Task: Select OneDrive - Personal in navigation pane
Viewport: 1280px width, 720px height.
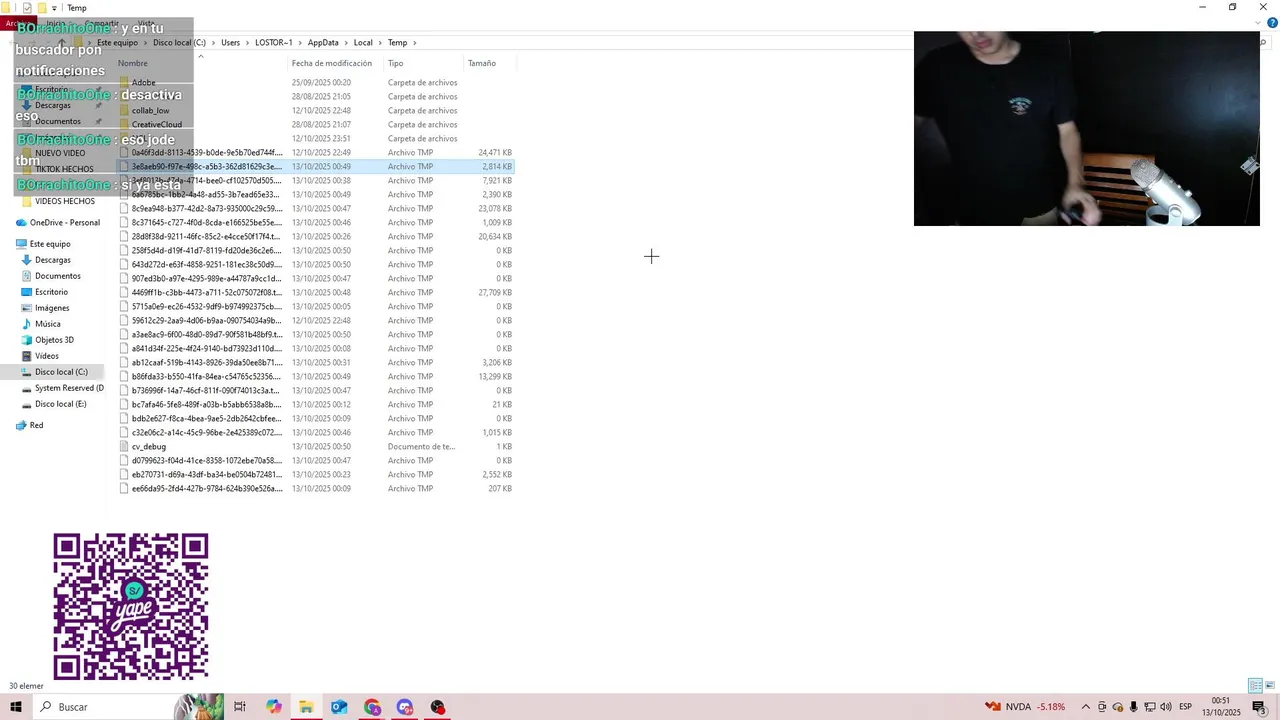Action: click(x=65, y=223)
